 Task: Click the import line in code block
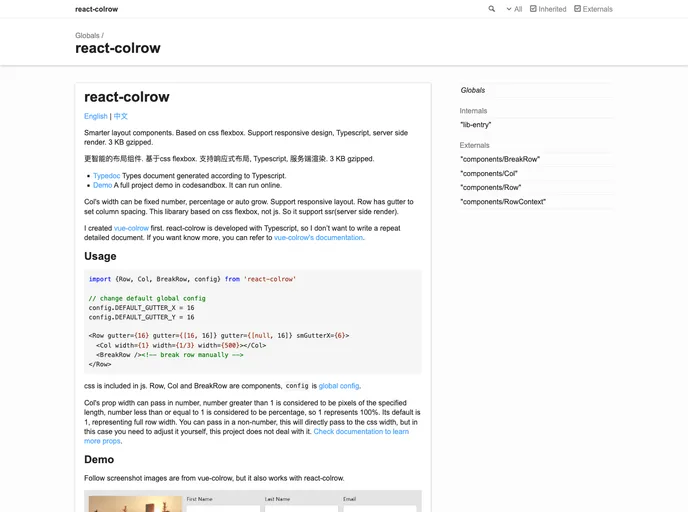click(193, 279)
